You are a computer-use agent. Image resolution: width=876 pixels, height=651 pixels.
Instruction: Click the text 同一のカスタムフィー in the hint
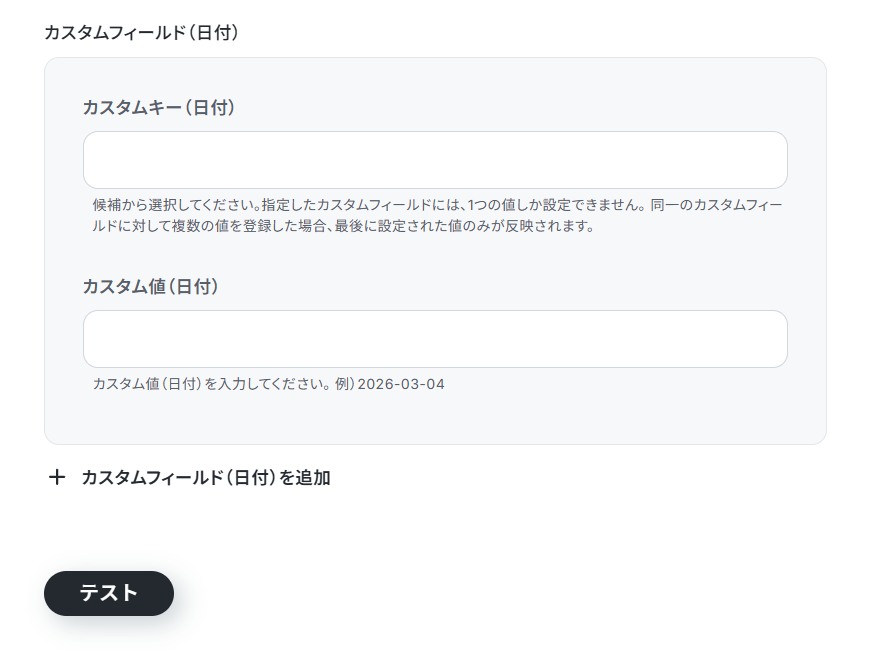click(x=716, y=205)
